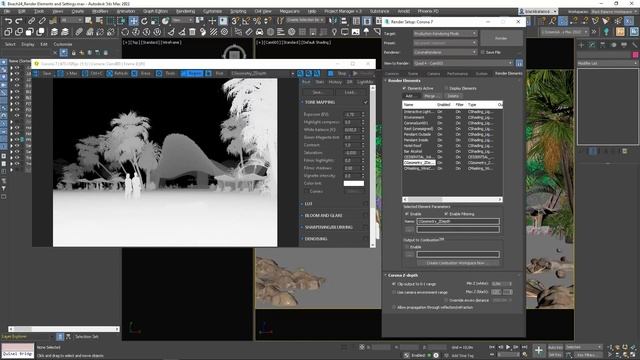Click the Load button in frame buffer Post tab
This screenshot has height=360, width=640.
click(350, 93)
